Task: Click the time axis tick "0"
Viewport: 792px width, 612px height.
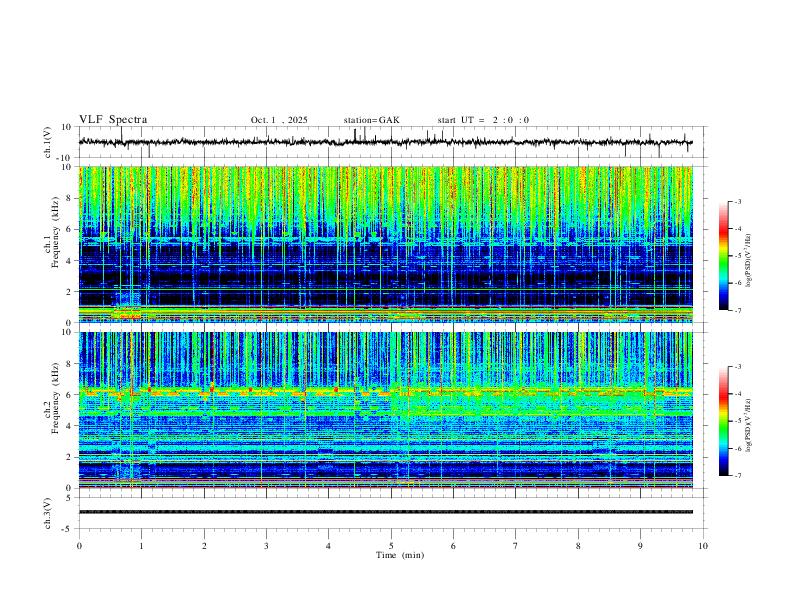Action: [79, 546]
